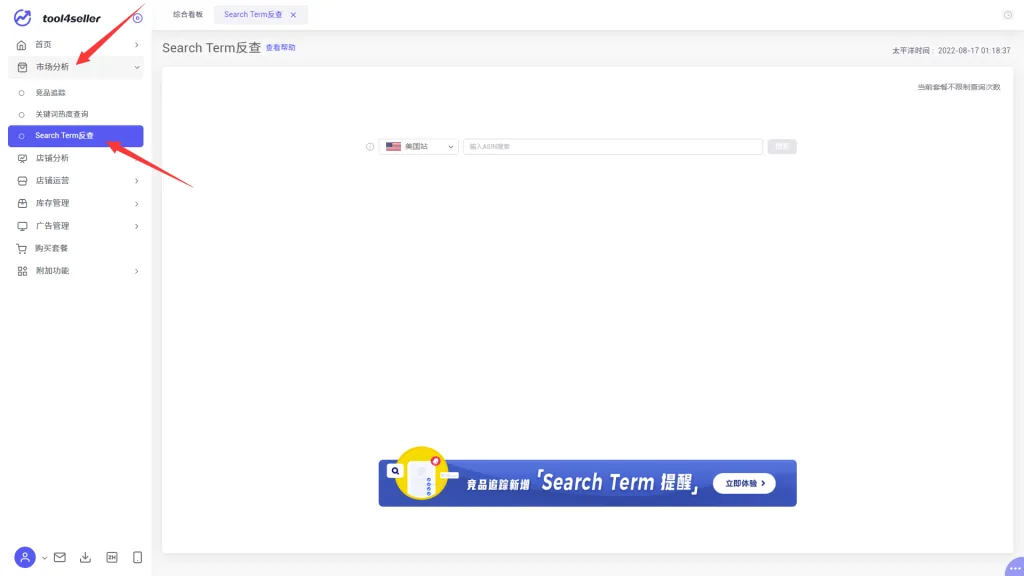Click the clock icon at the top right
The image size is (1024, 576).
[x=1008, y=15]
